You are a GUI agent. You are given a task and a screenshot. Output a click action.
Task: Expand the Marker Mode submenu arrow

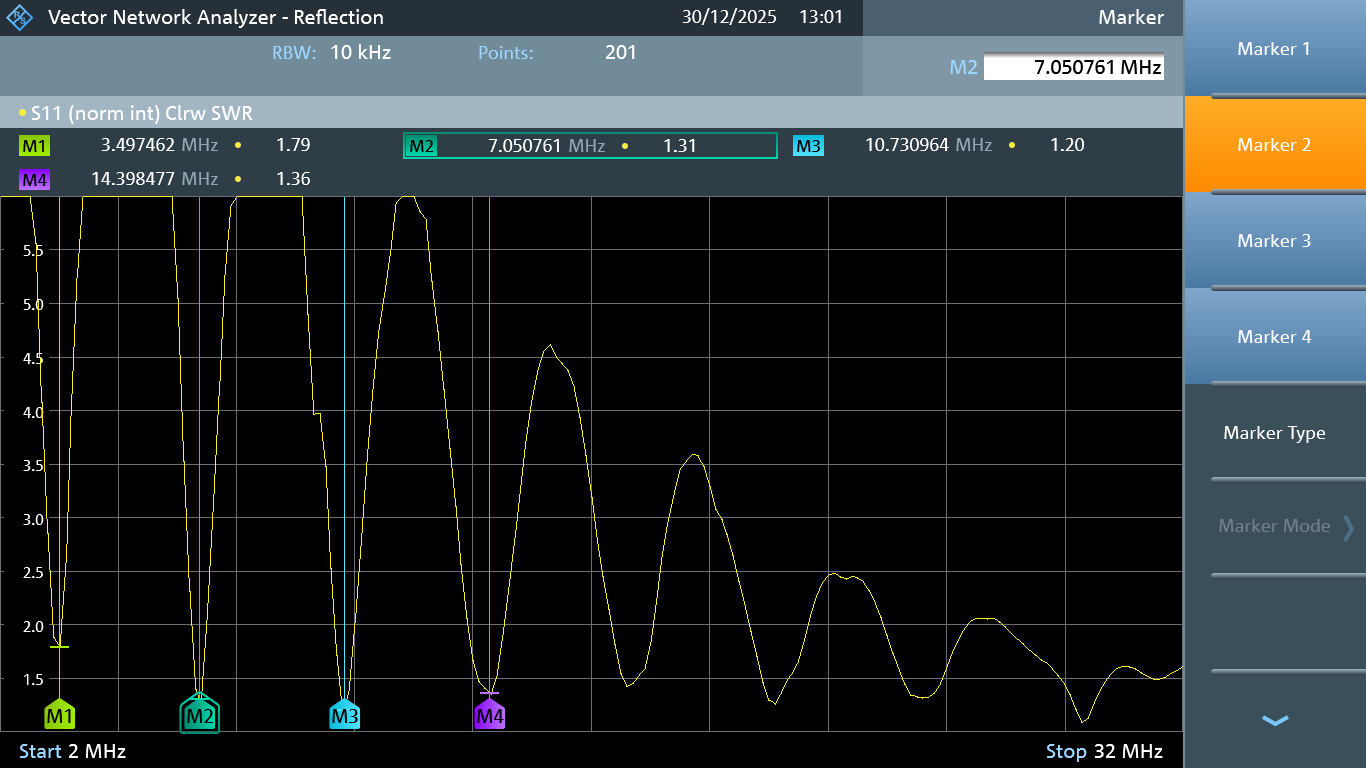[1347, 527]
